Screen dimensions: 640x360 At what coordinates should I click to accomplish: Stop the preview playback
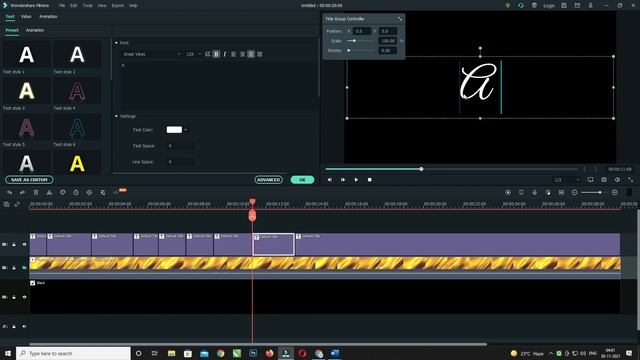[x=370, y=180]
